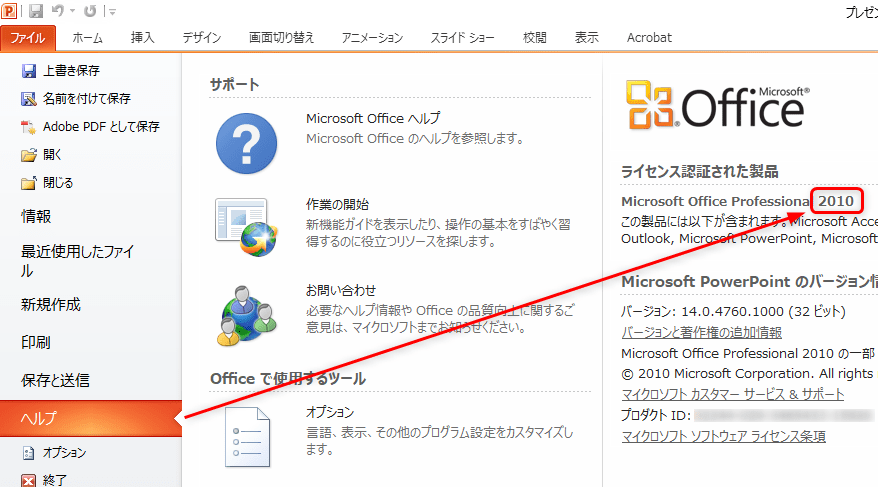Click the Microsoft Office logo
Screen dimensions: 878x487
718,105
